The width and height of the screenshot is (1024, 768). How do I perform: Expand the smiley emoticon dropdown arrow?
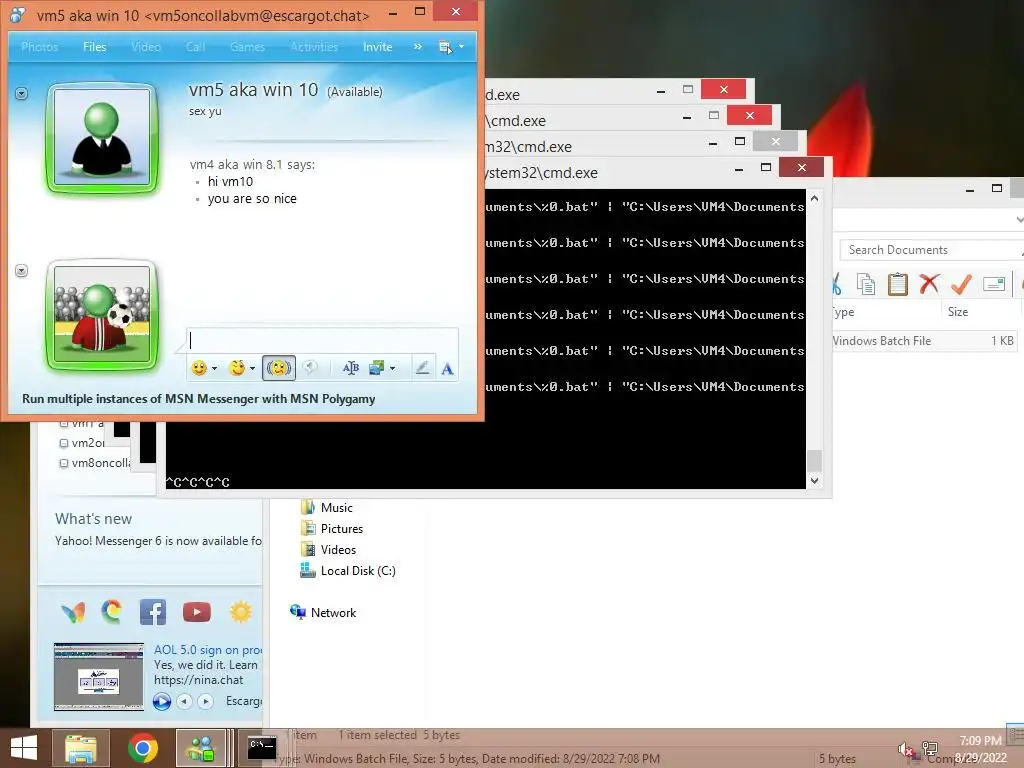[214, 369]
